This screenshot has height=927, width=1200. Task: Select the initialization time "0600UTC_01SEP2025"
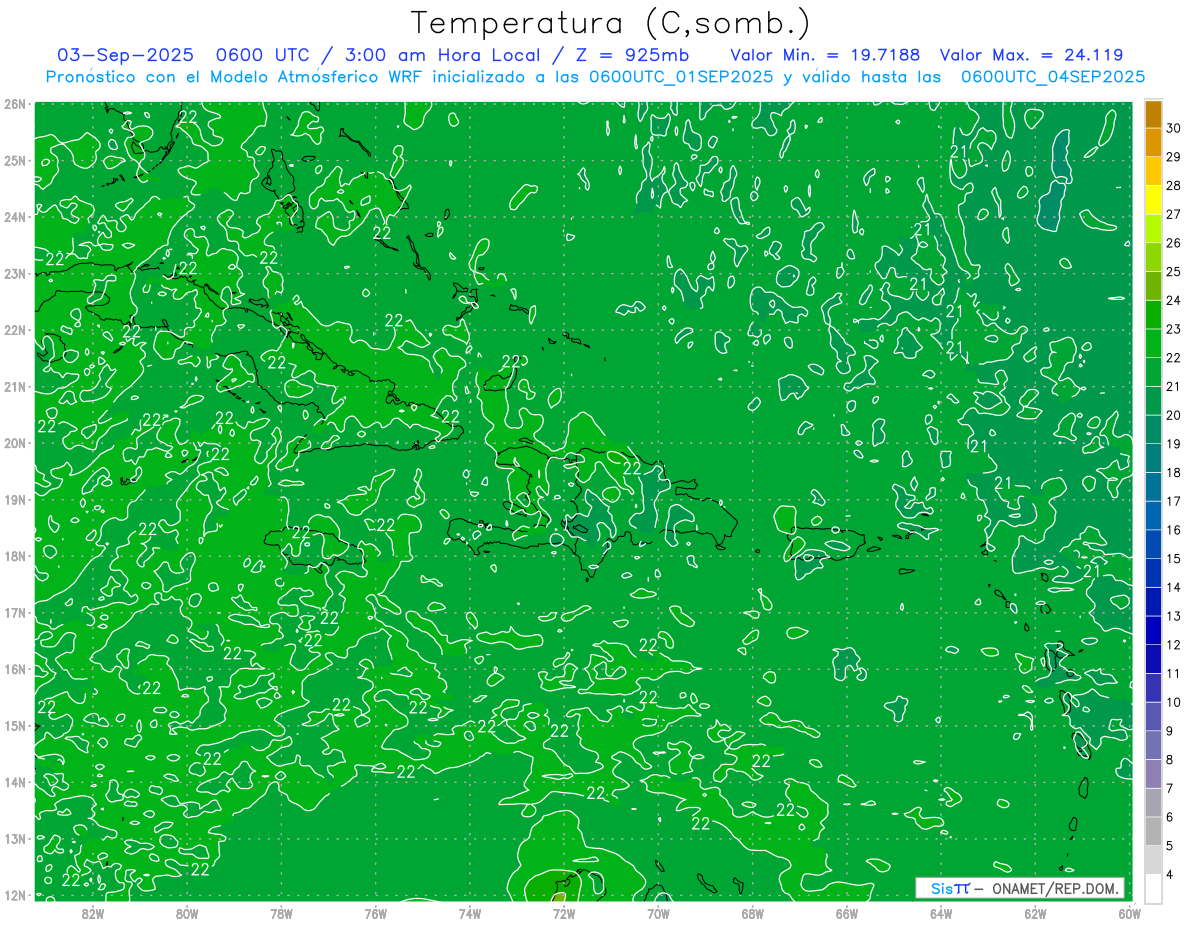tap(681, 76)
